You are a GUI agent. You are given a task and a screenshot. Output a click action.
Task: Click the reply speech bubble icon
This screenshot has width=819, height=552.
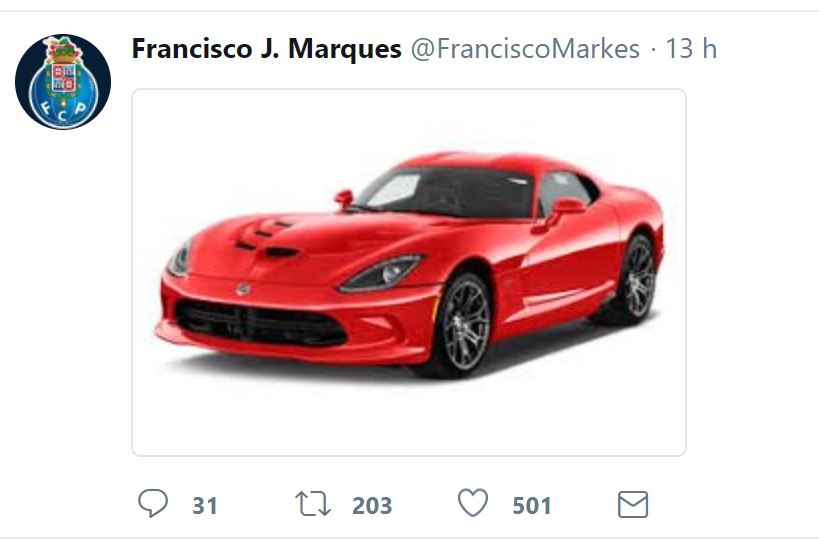pos(153,503)
